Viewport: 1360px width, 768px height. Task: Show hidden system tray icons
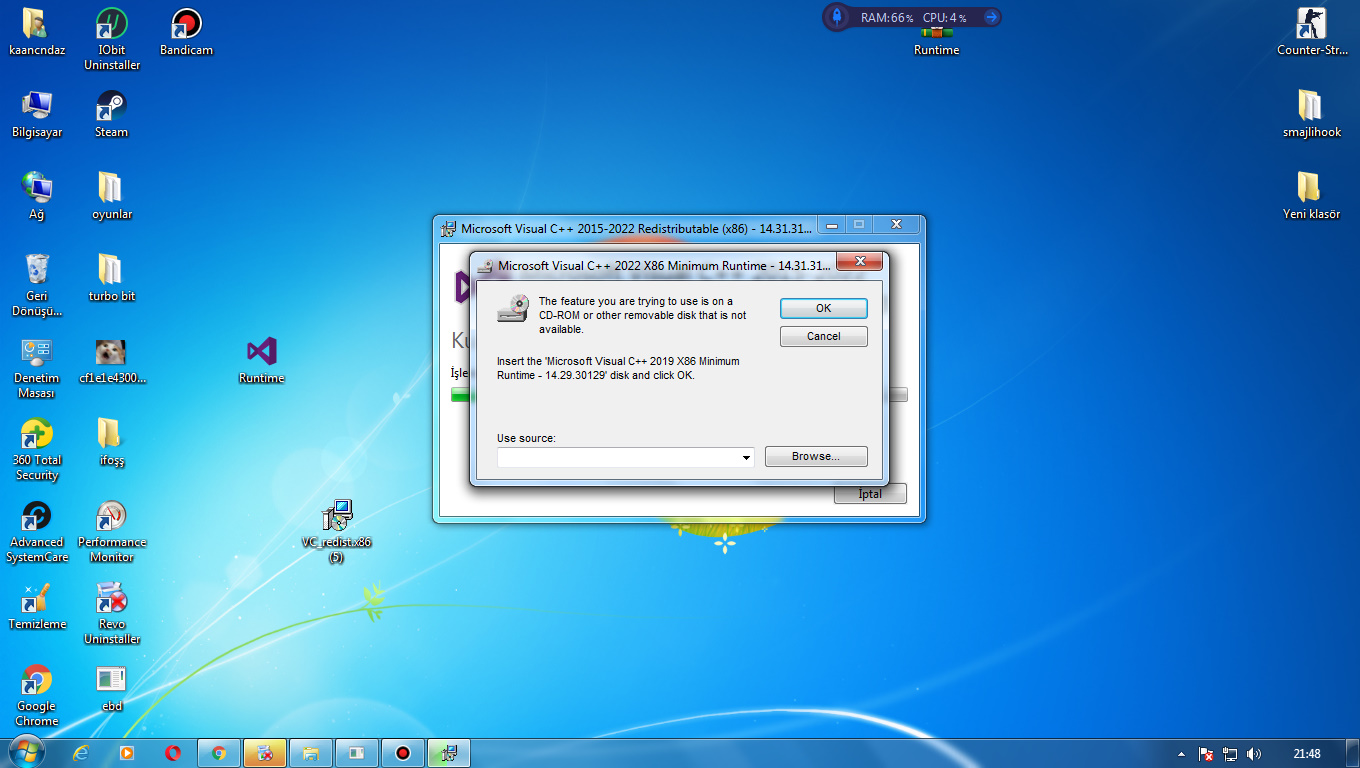(x=1181, y=754)
